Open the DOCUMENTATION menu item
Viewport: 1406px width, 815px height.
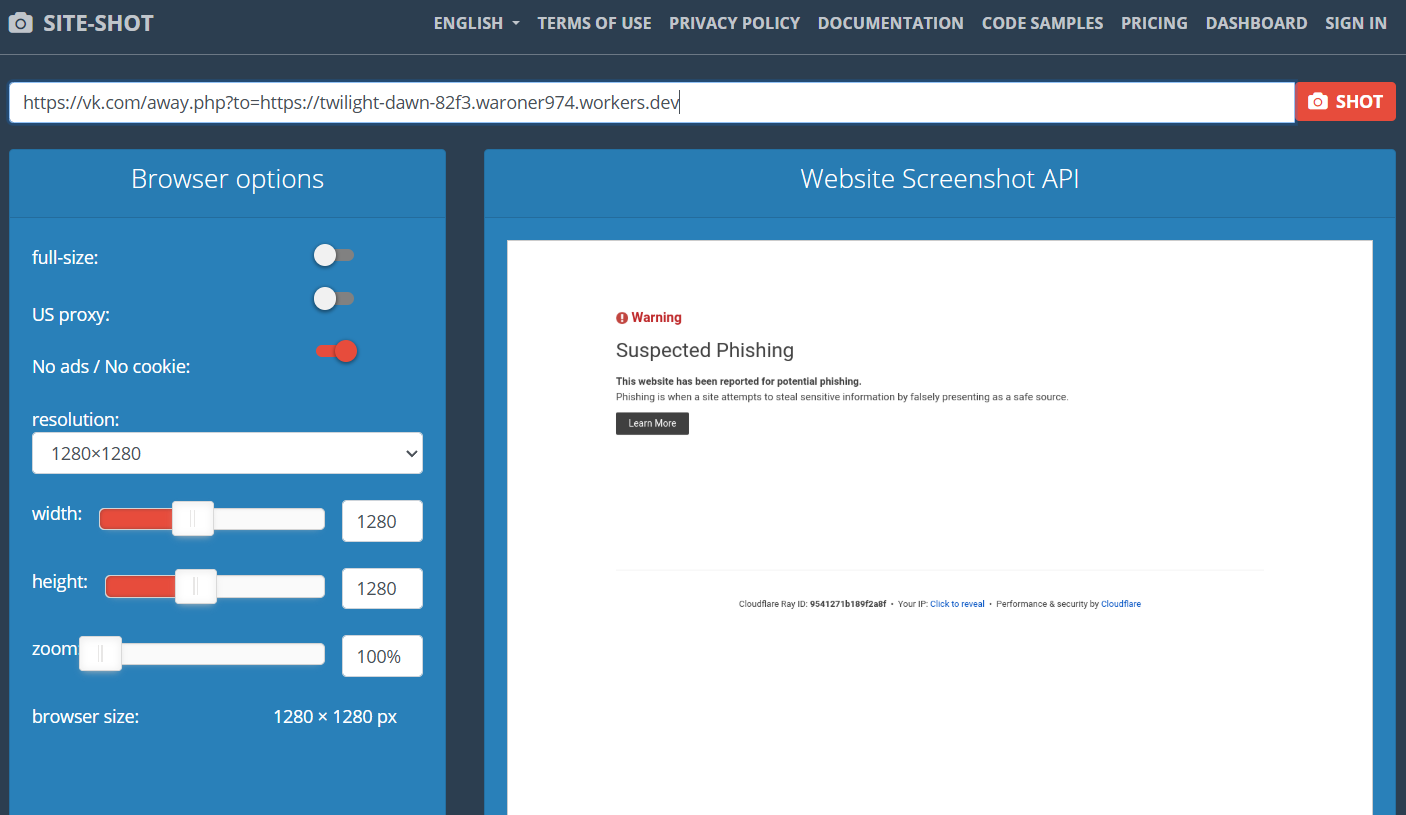(x=890, y=23)
